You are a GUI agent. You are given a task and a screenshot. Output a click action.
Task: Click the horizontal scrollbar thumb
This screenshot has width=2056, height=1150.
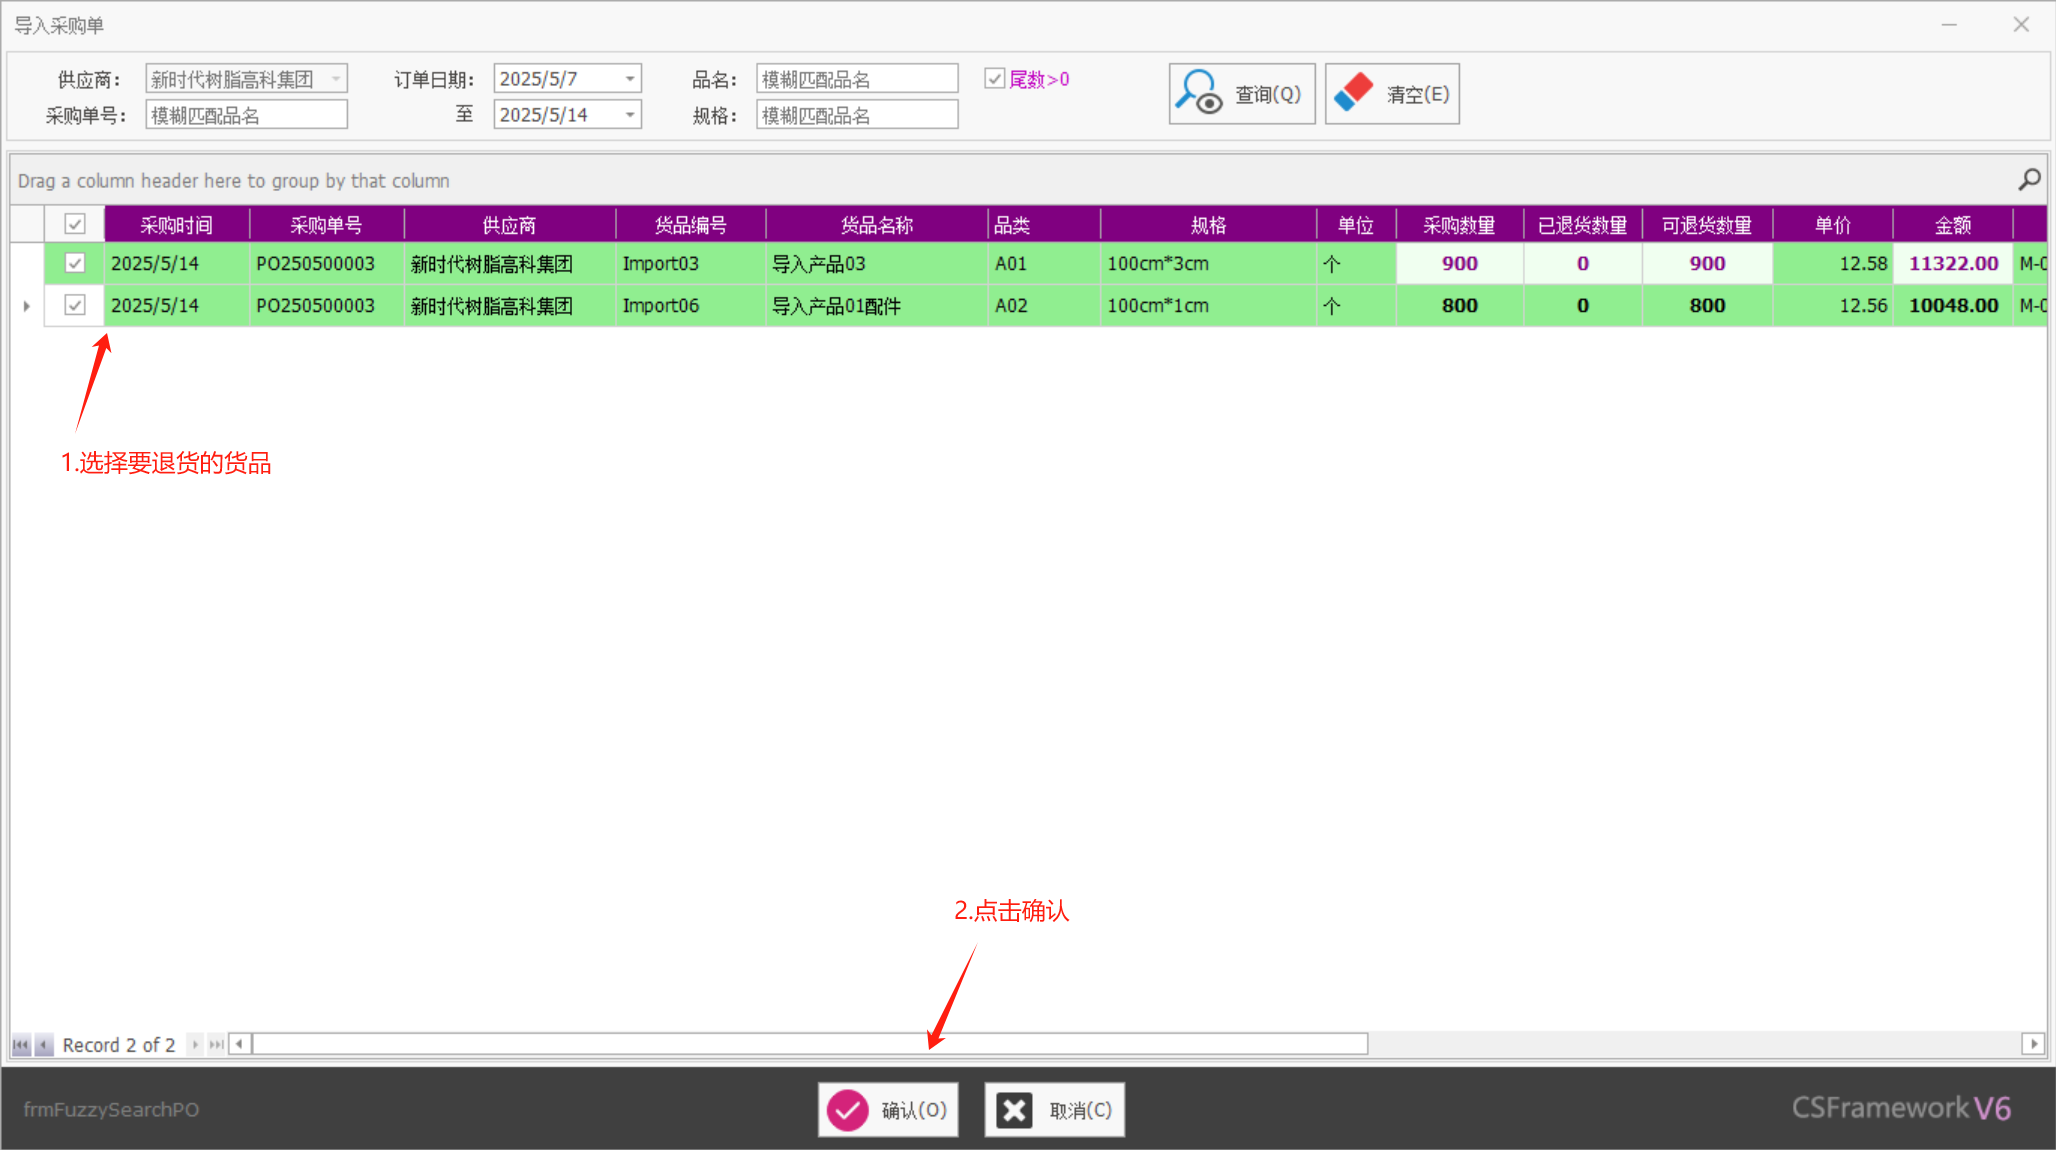[810, 1044]
